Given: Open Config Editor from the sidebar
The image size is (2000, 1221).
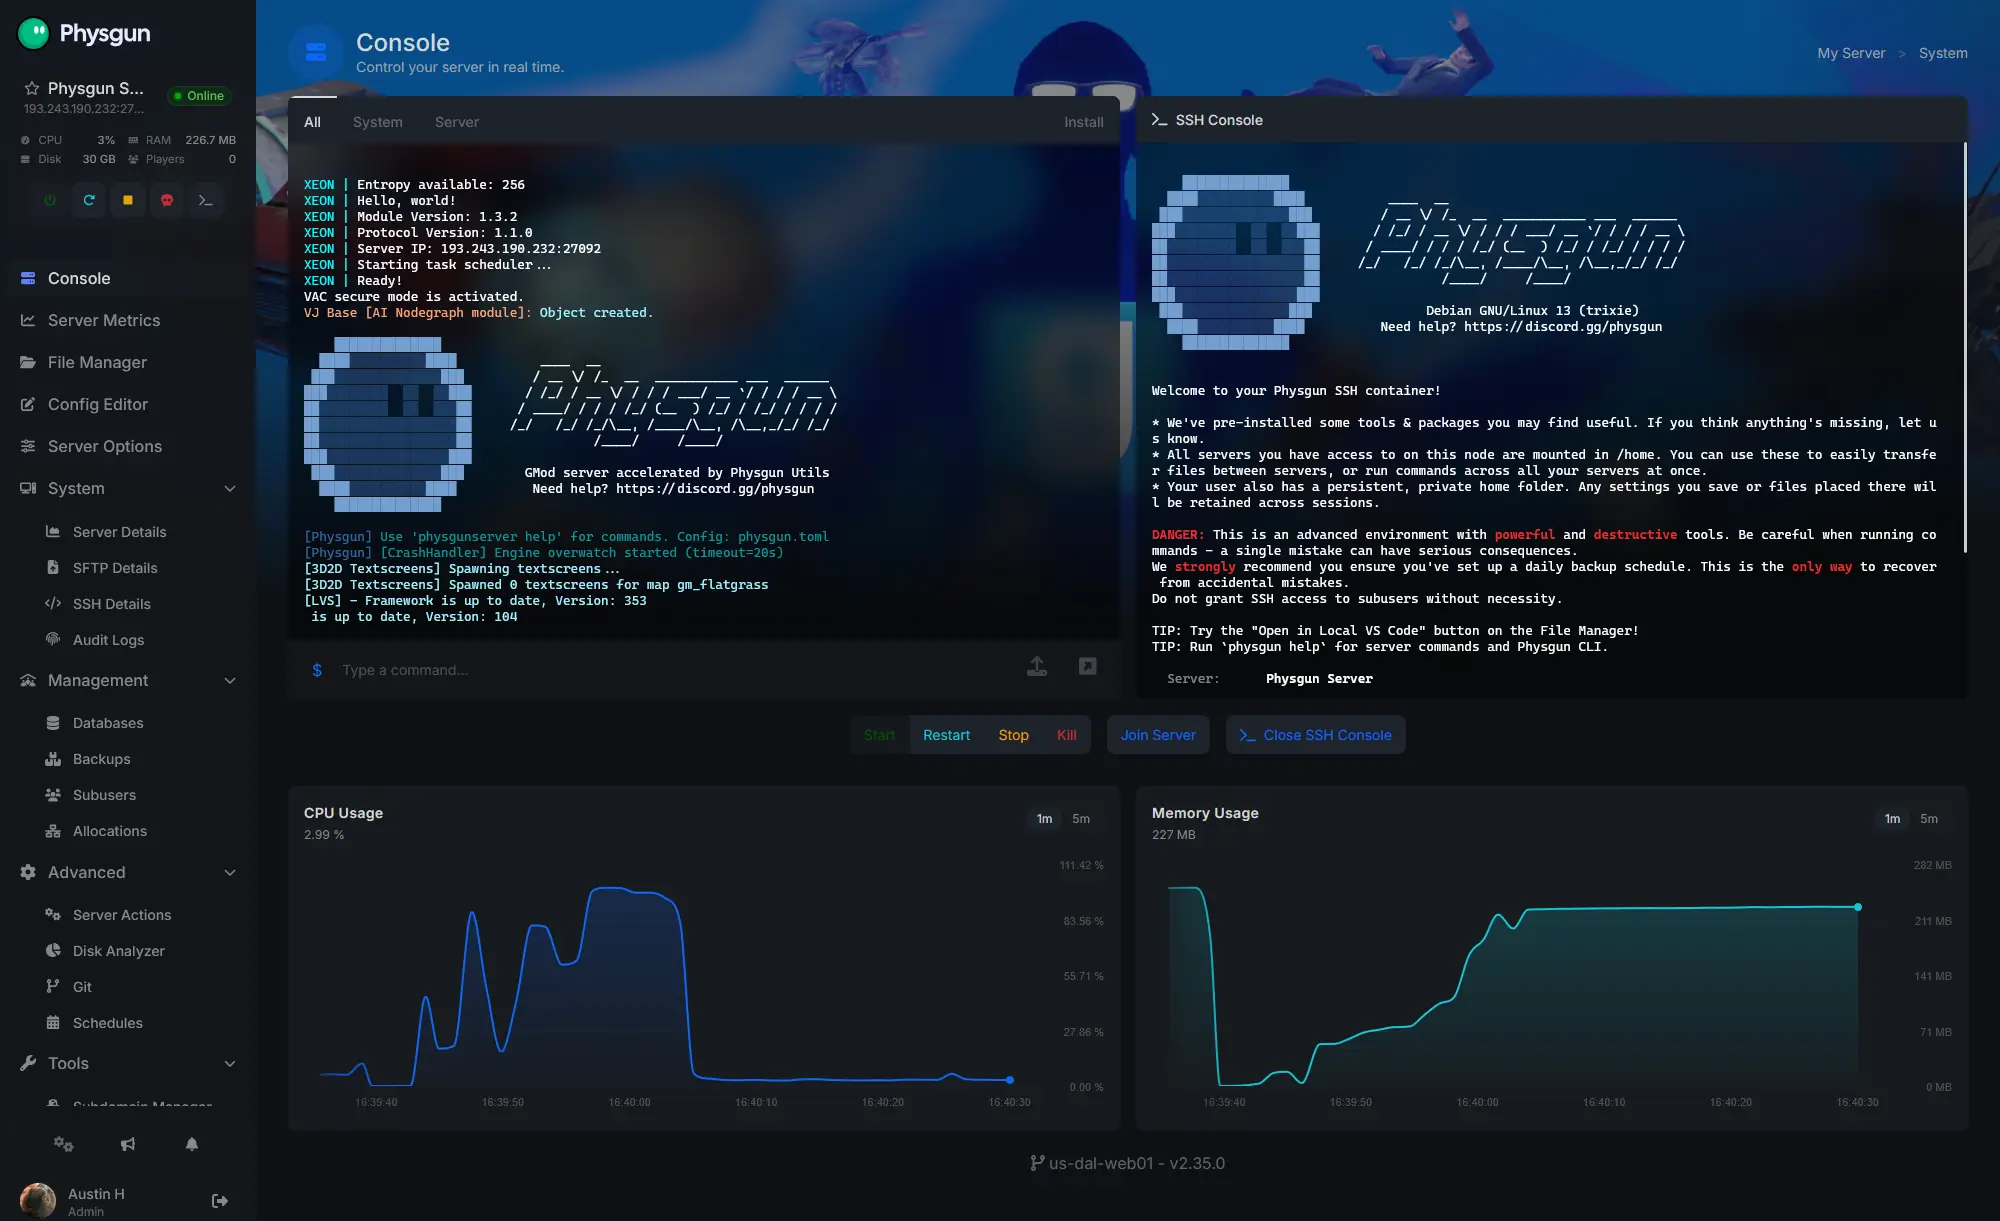Looking at the screenshot, I should click(x=128, y=404).
